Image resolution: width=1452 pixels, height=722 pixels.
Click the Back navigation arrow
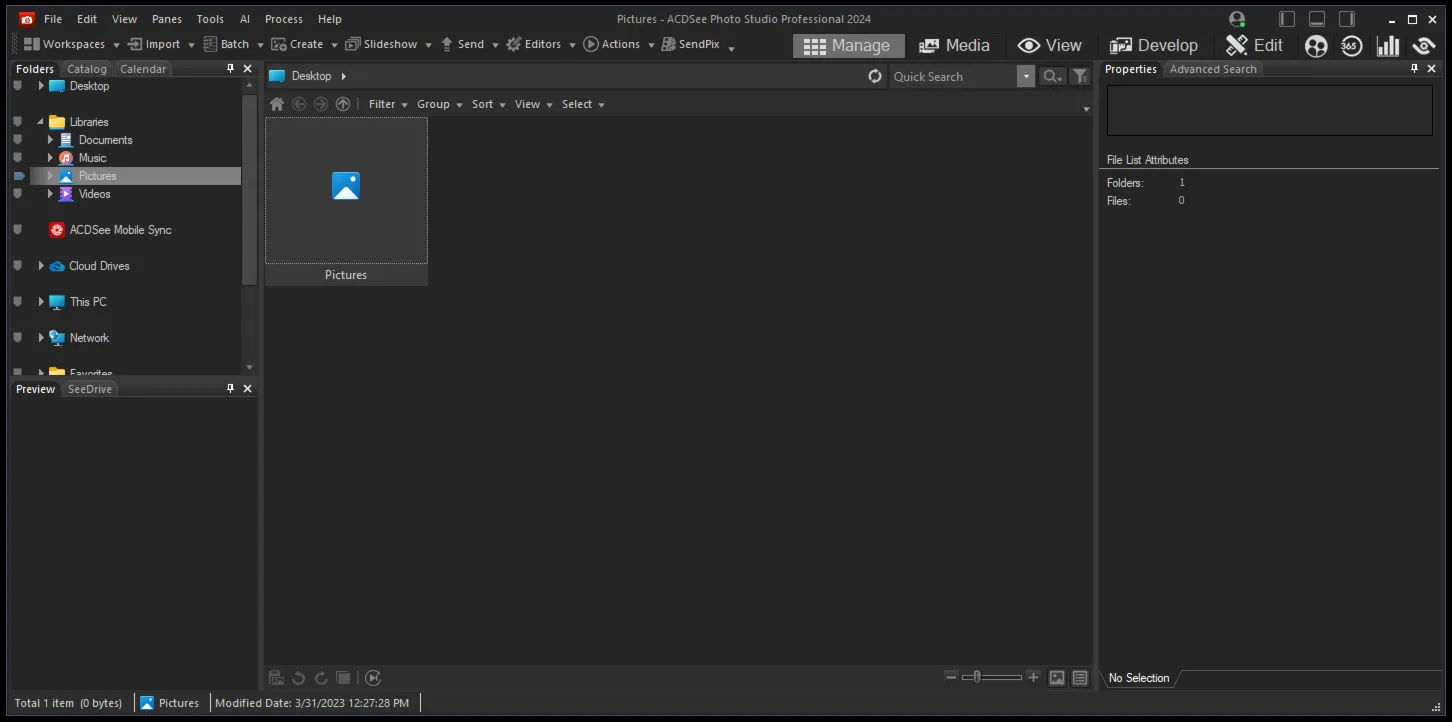point(299,104)
